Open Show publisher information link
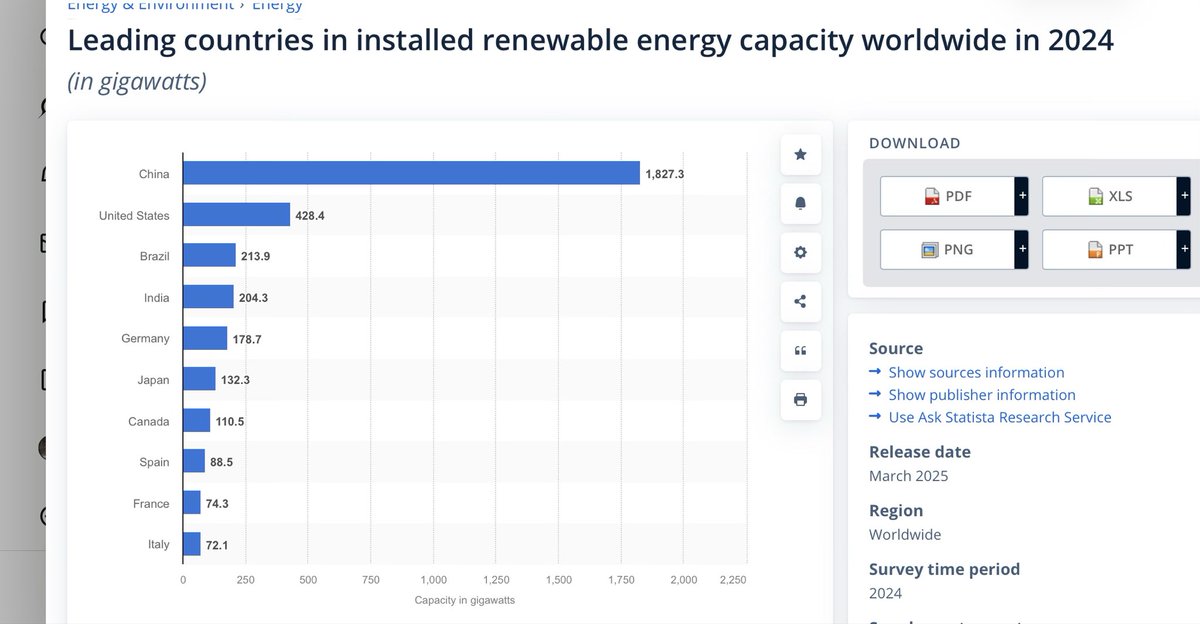The image size is (1200, 624). (x=982, y=395)
